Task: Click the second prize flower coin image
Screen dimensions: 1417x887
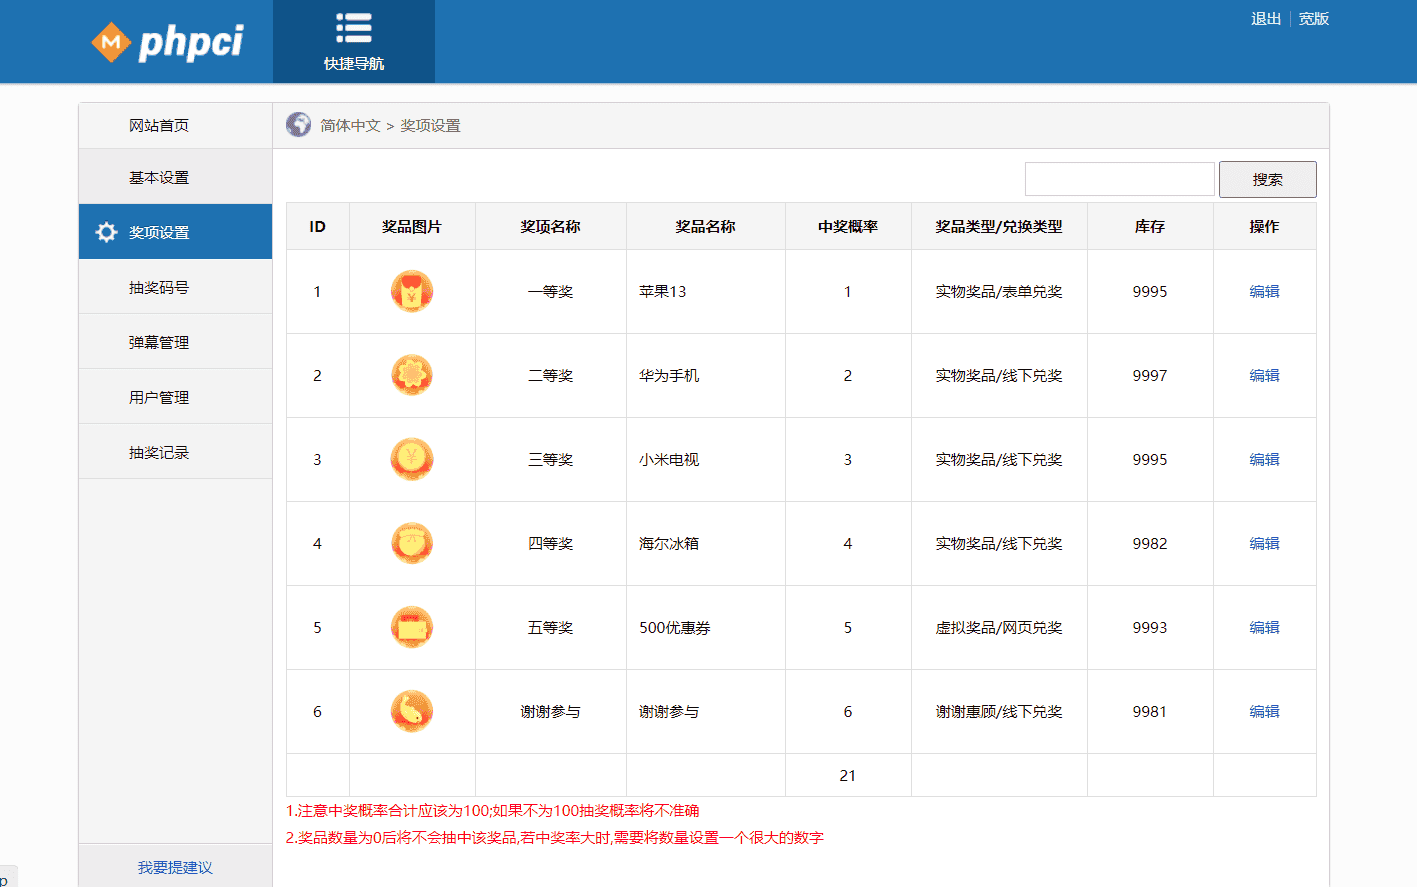Action: tap(411, 375)
